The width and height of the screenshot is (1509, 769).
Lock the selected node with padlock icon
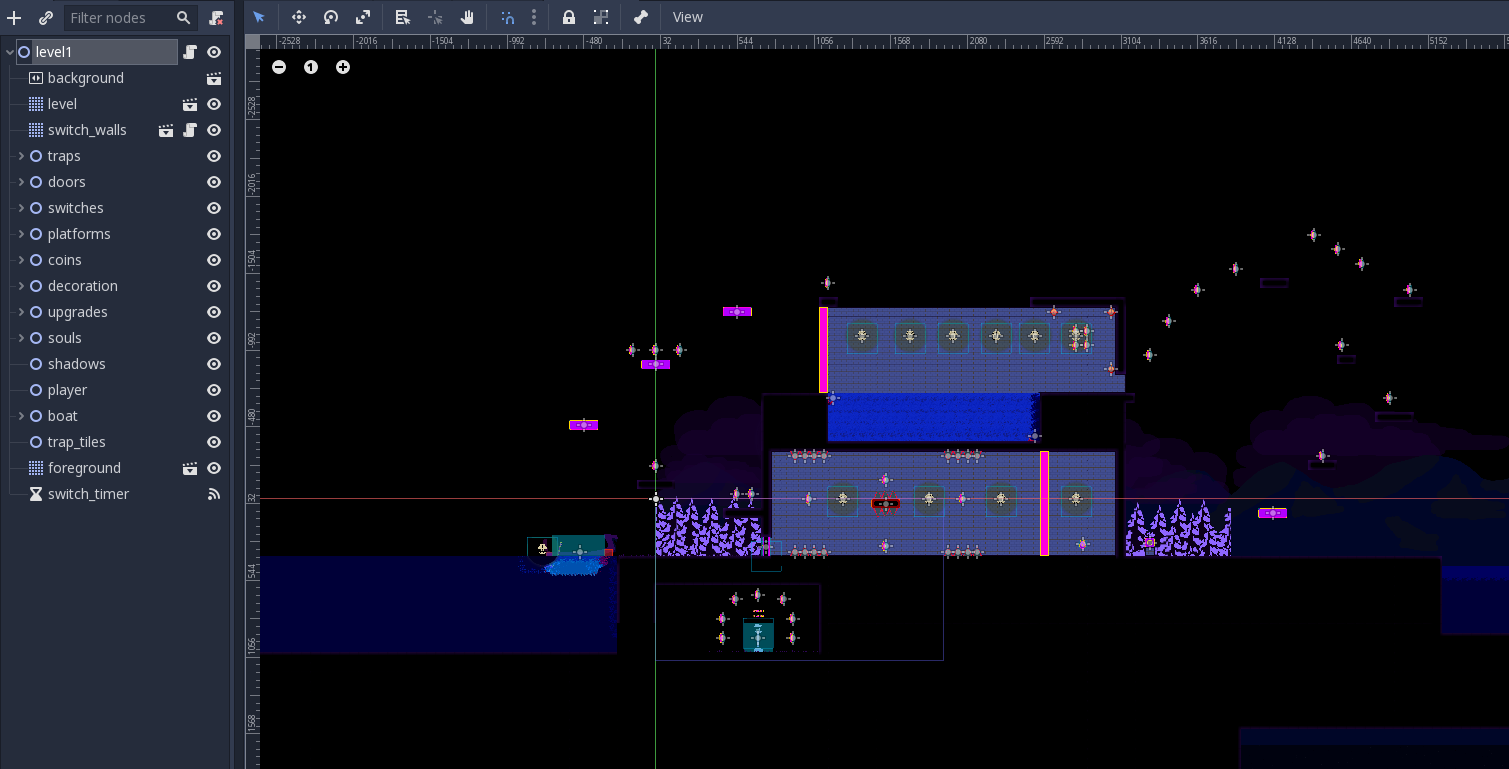[x=568, y=17]
